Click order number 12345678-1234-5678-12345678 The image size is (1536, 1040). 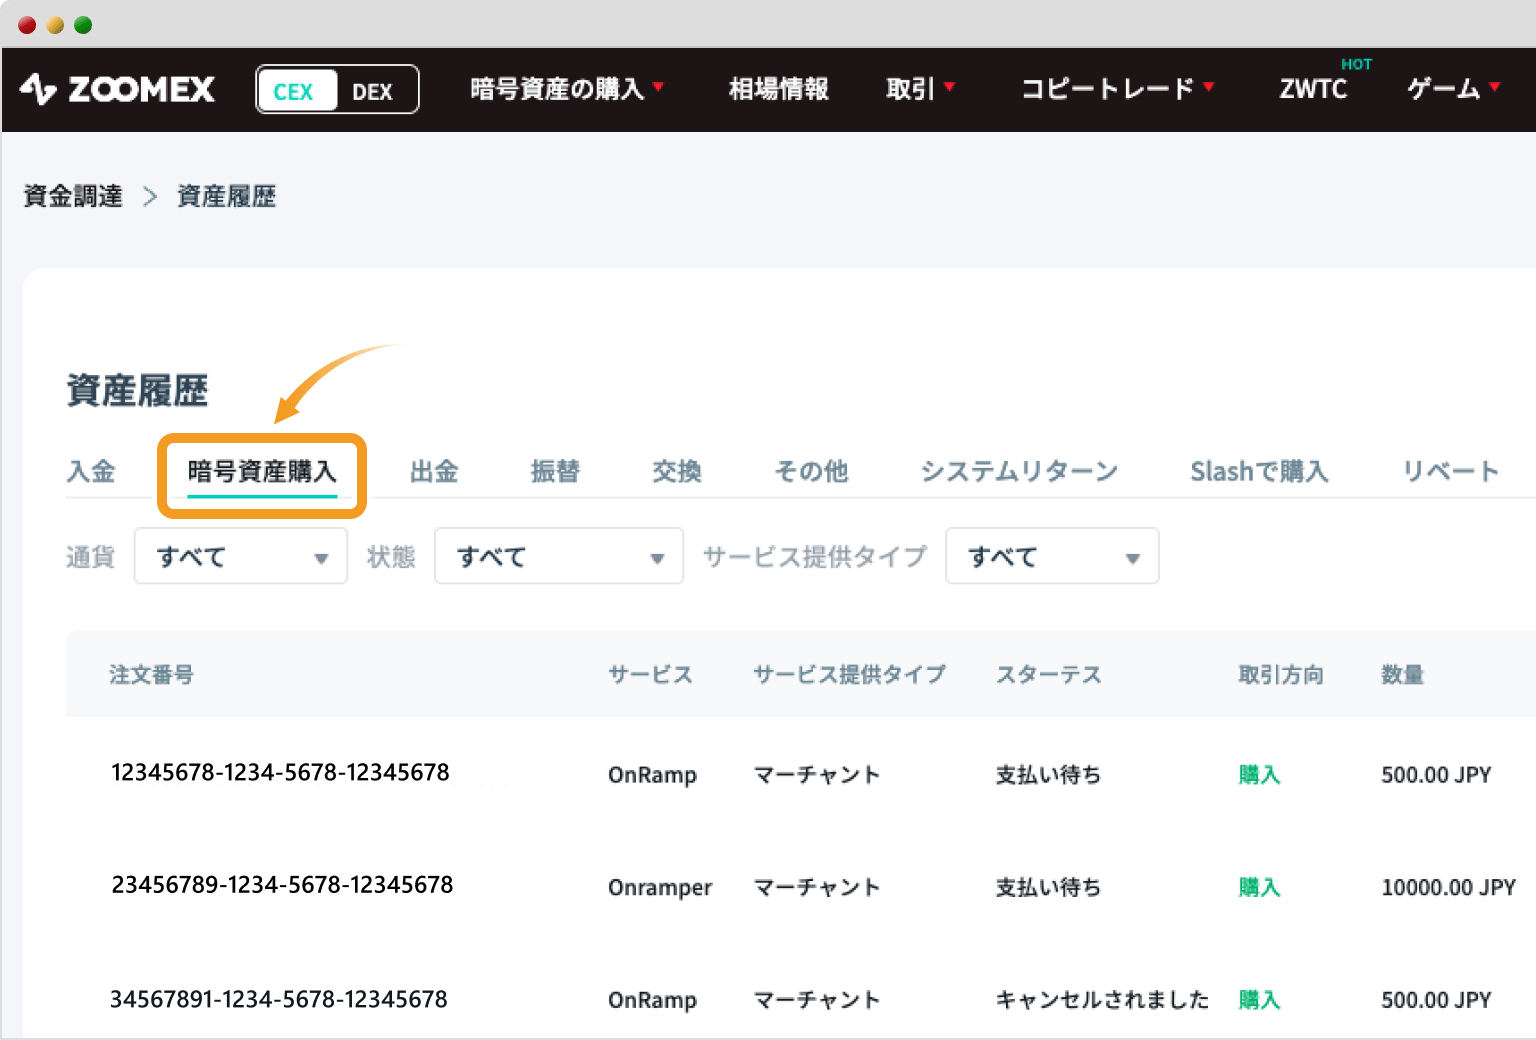(x=280, y=773)
